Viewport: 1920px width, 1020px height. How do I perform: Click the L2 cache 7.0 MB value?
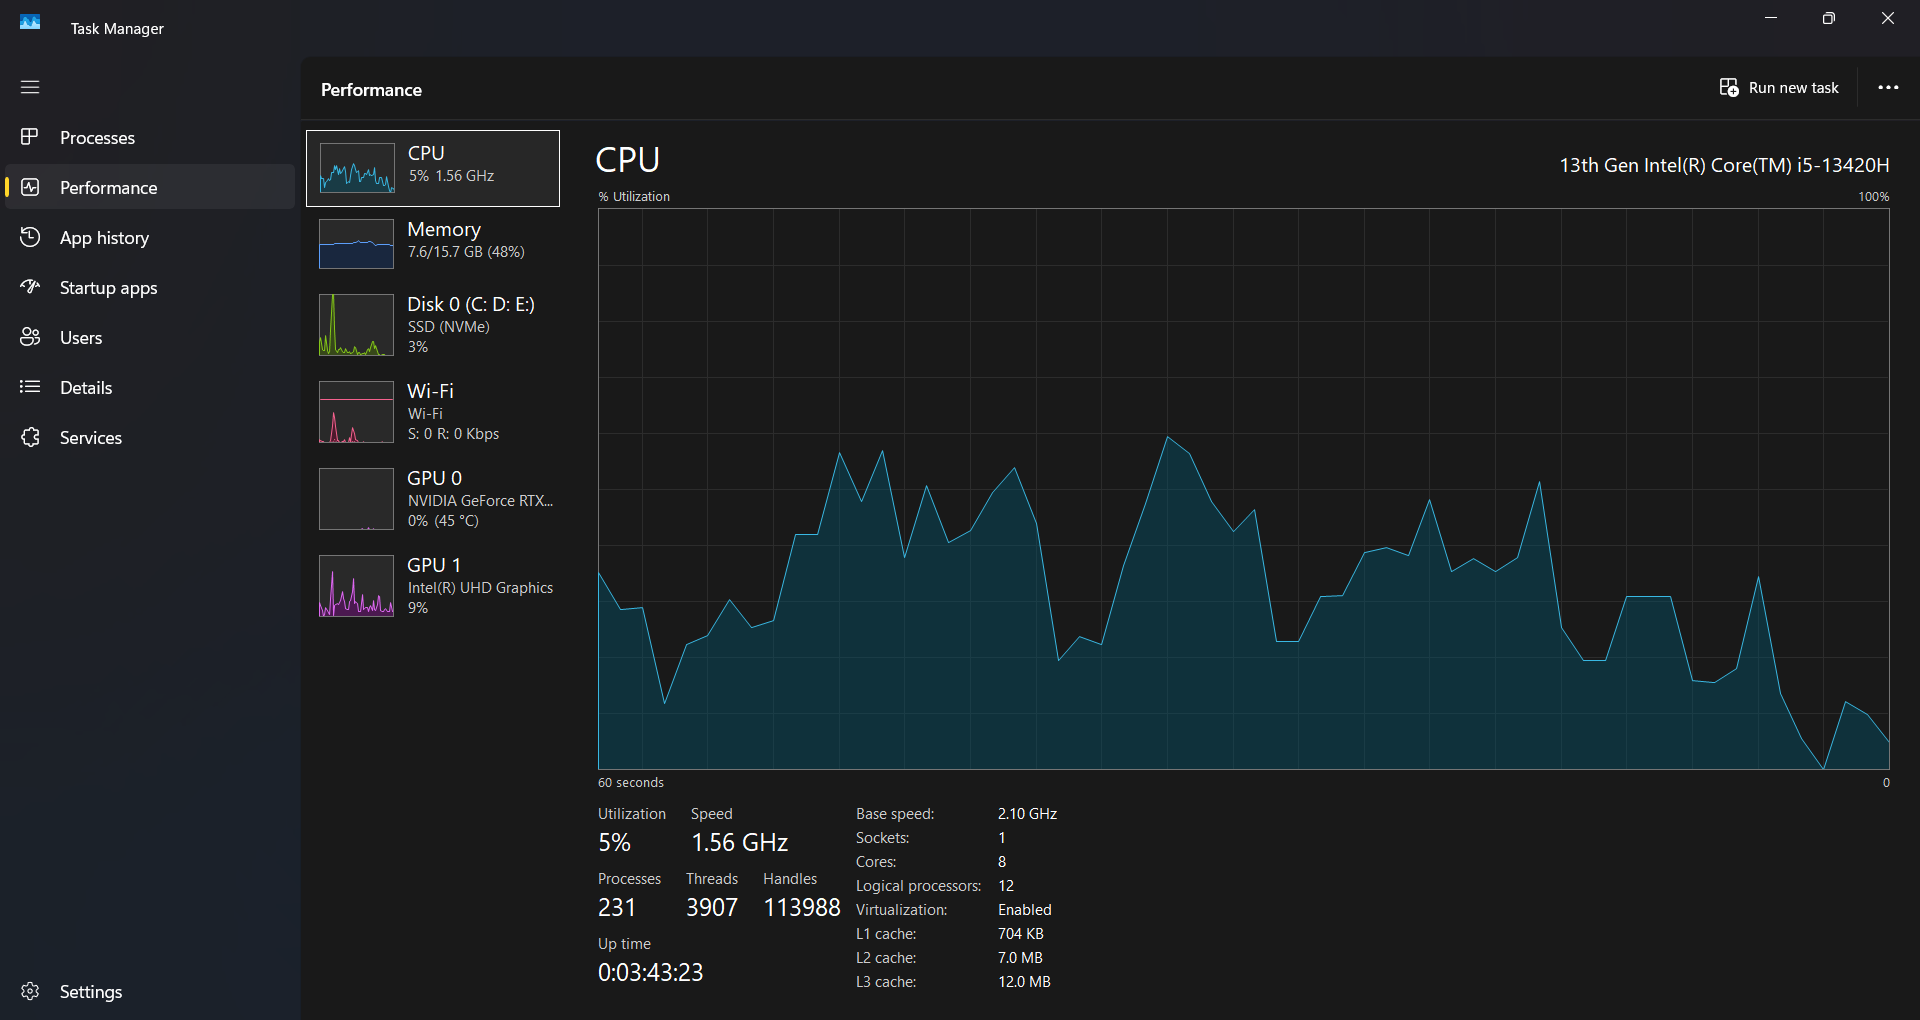click(1020, 958)
